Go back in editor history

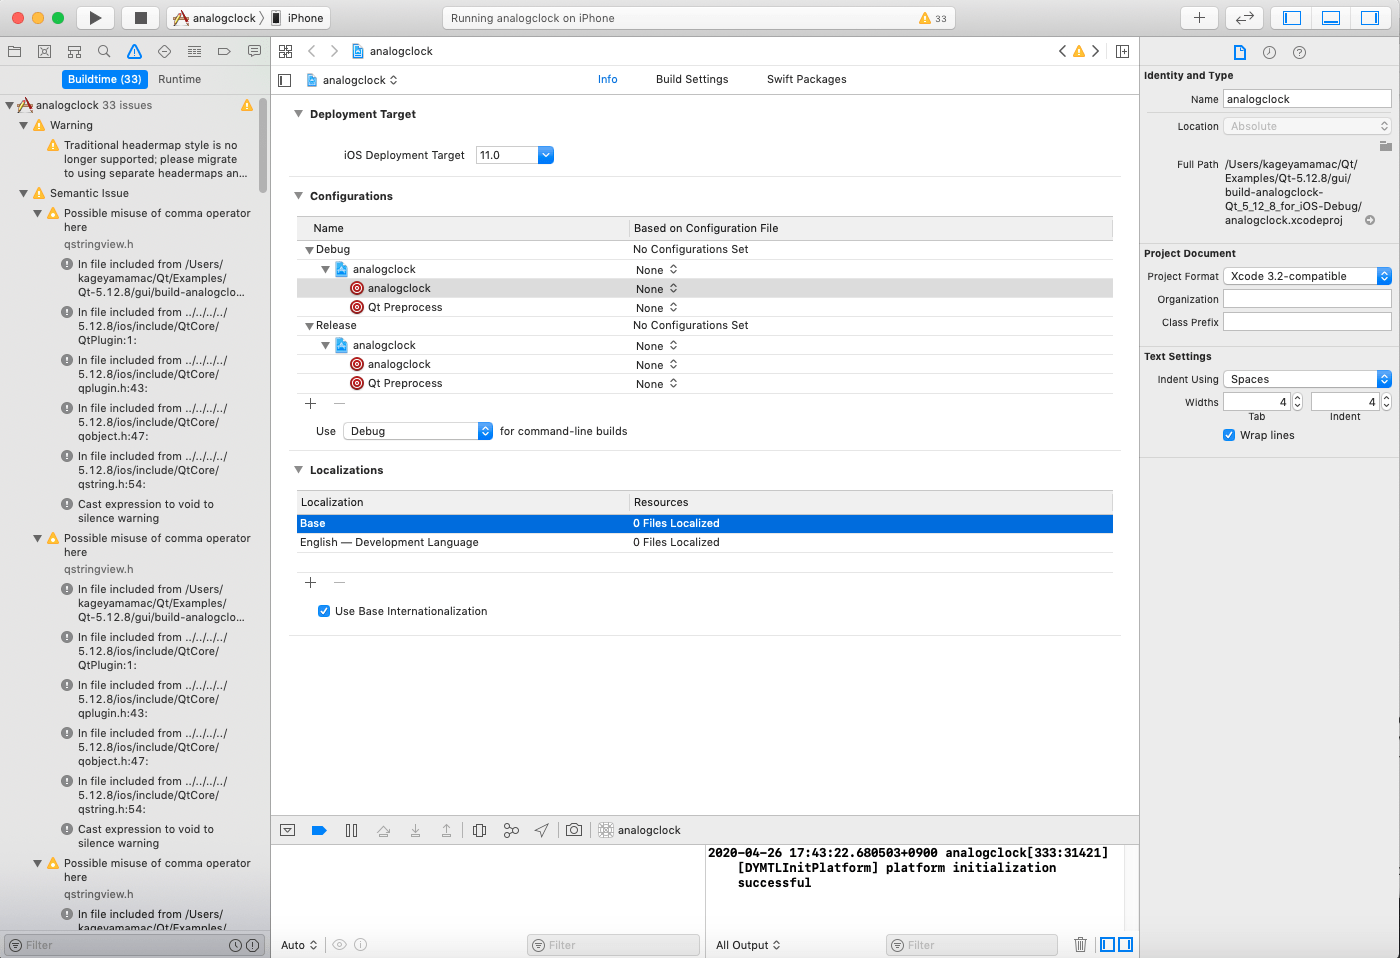(x=312, y=51)
